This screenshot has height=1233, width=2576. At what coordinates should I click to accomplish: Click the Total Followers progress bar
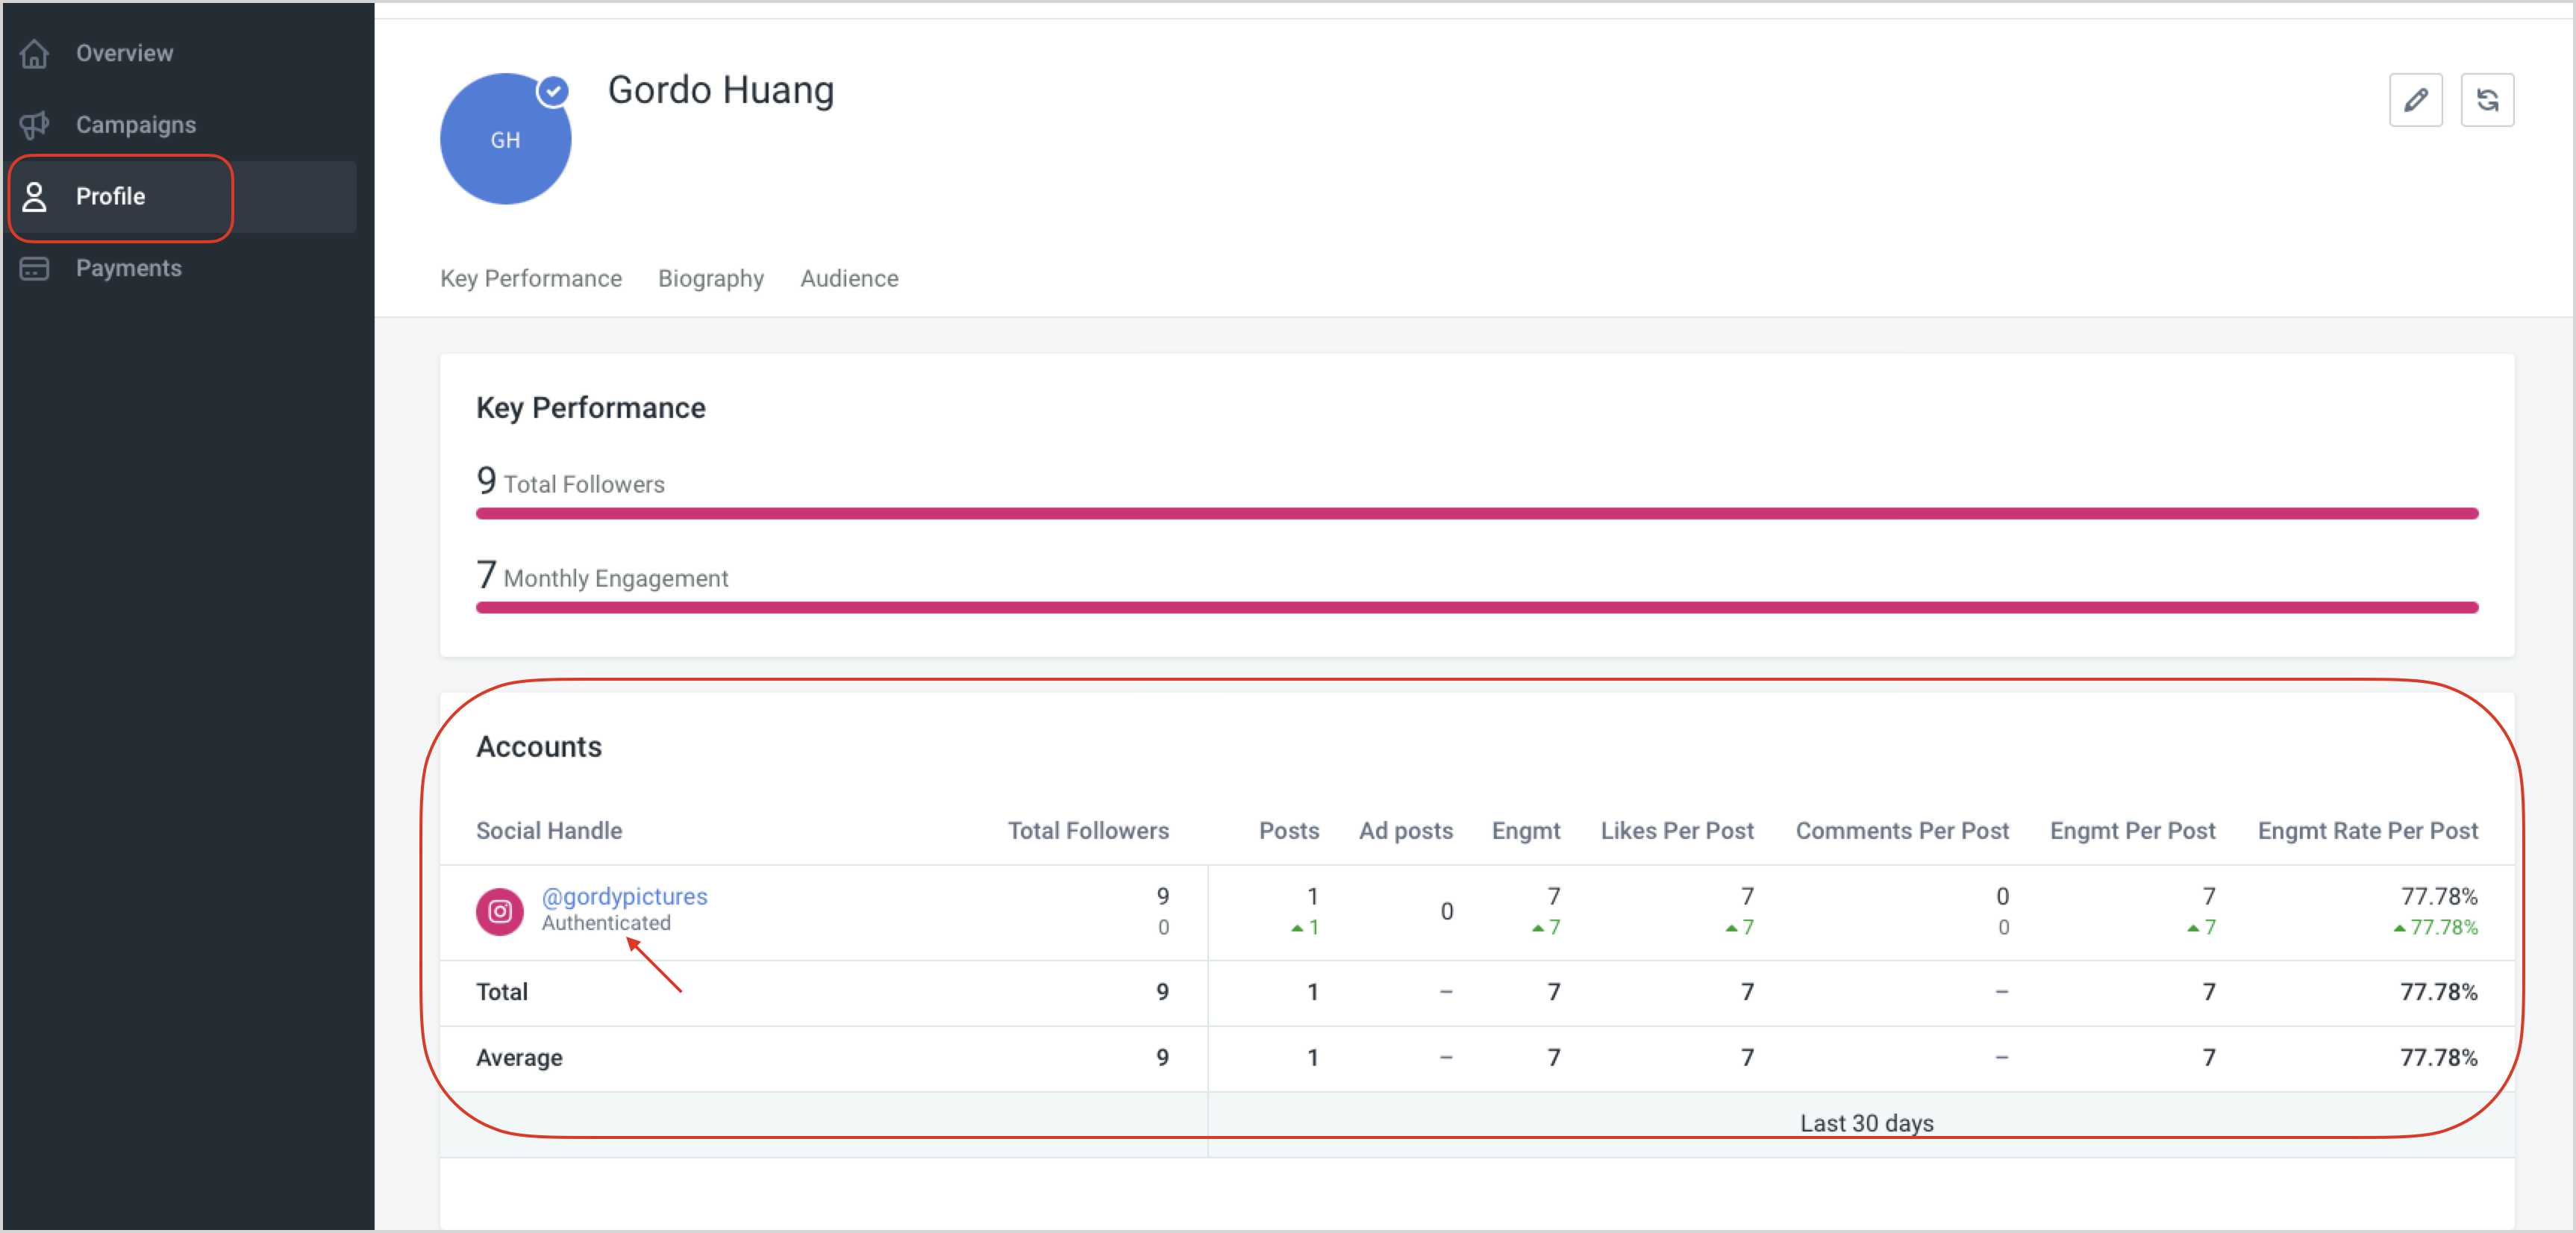point(1477,512)
